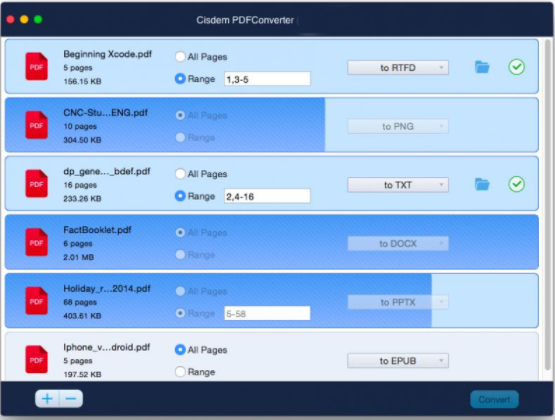Open output folder for Beginning Xcode.pdf
555x420 pixels.
pyautogui.click(x=482, y=67)
